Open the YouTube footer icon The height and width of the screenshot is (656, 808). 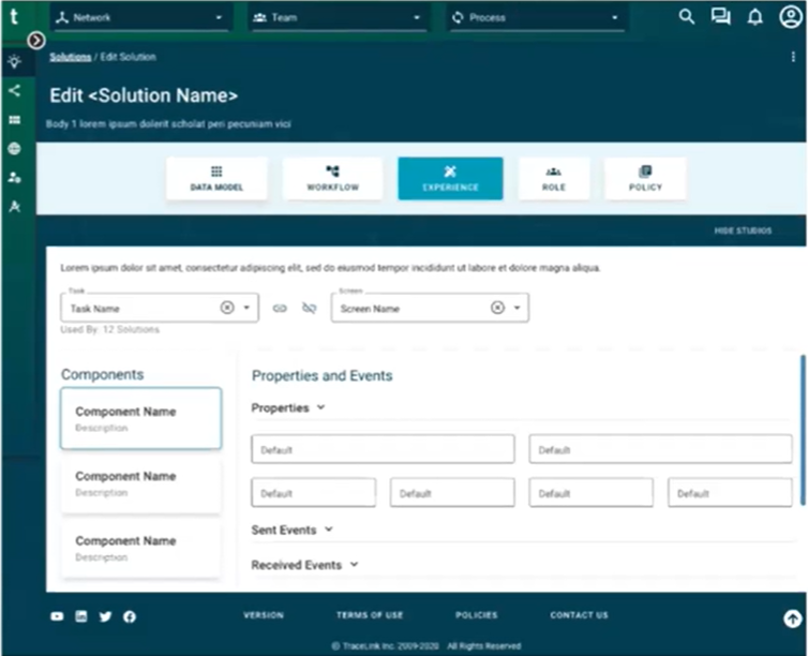tap(57, 616)
